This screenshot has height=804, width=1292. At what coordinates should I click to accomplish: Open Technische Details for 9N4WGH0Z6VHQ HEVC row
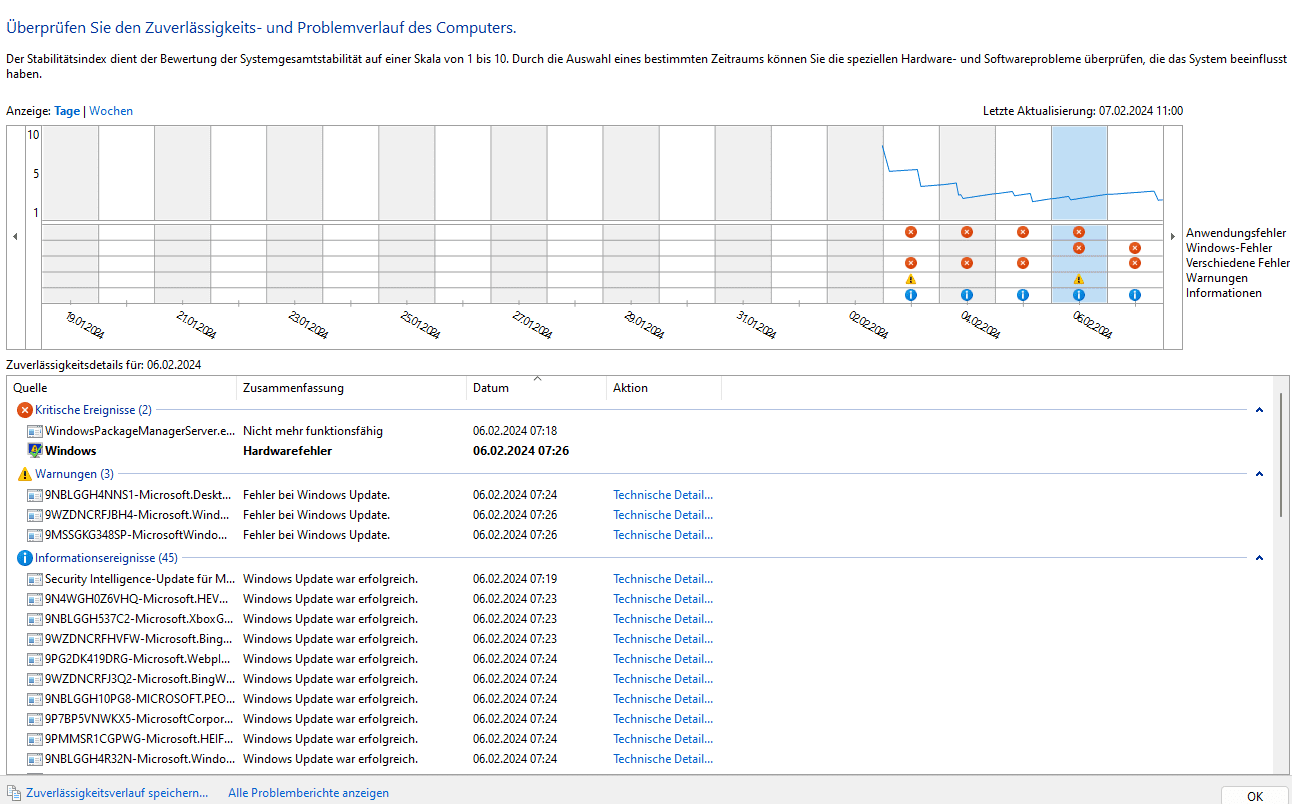(x=663, y=599)
